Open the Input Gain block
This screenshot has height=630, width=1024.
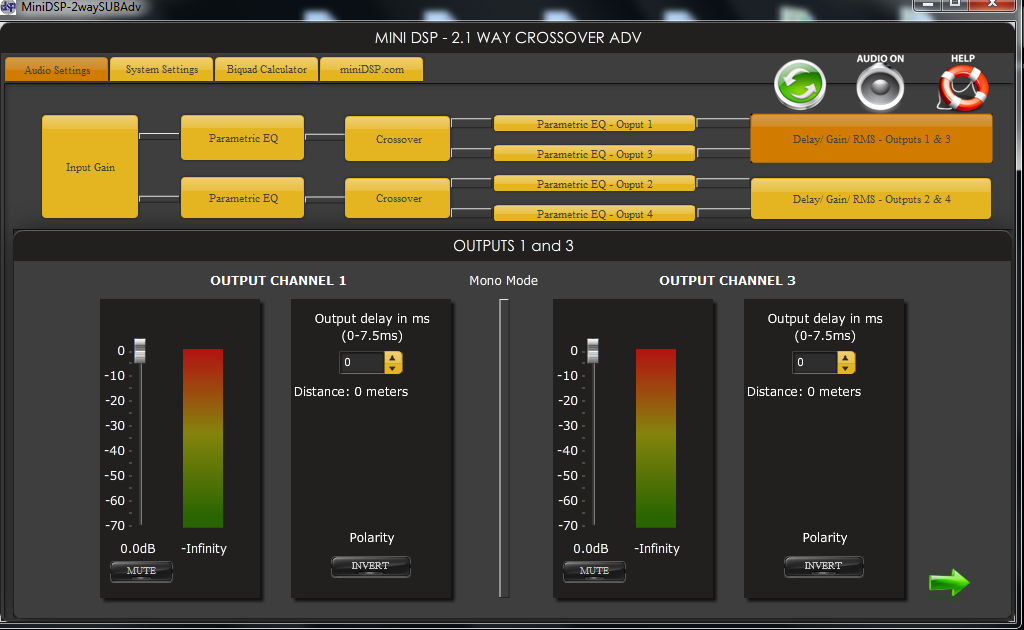point(90,167)
